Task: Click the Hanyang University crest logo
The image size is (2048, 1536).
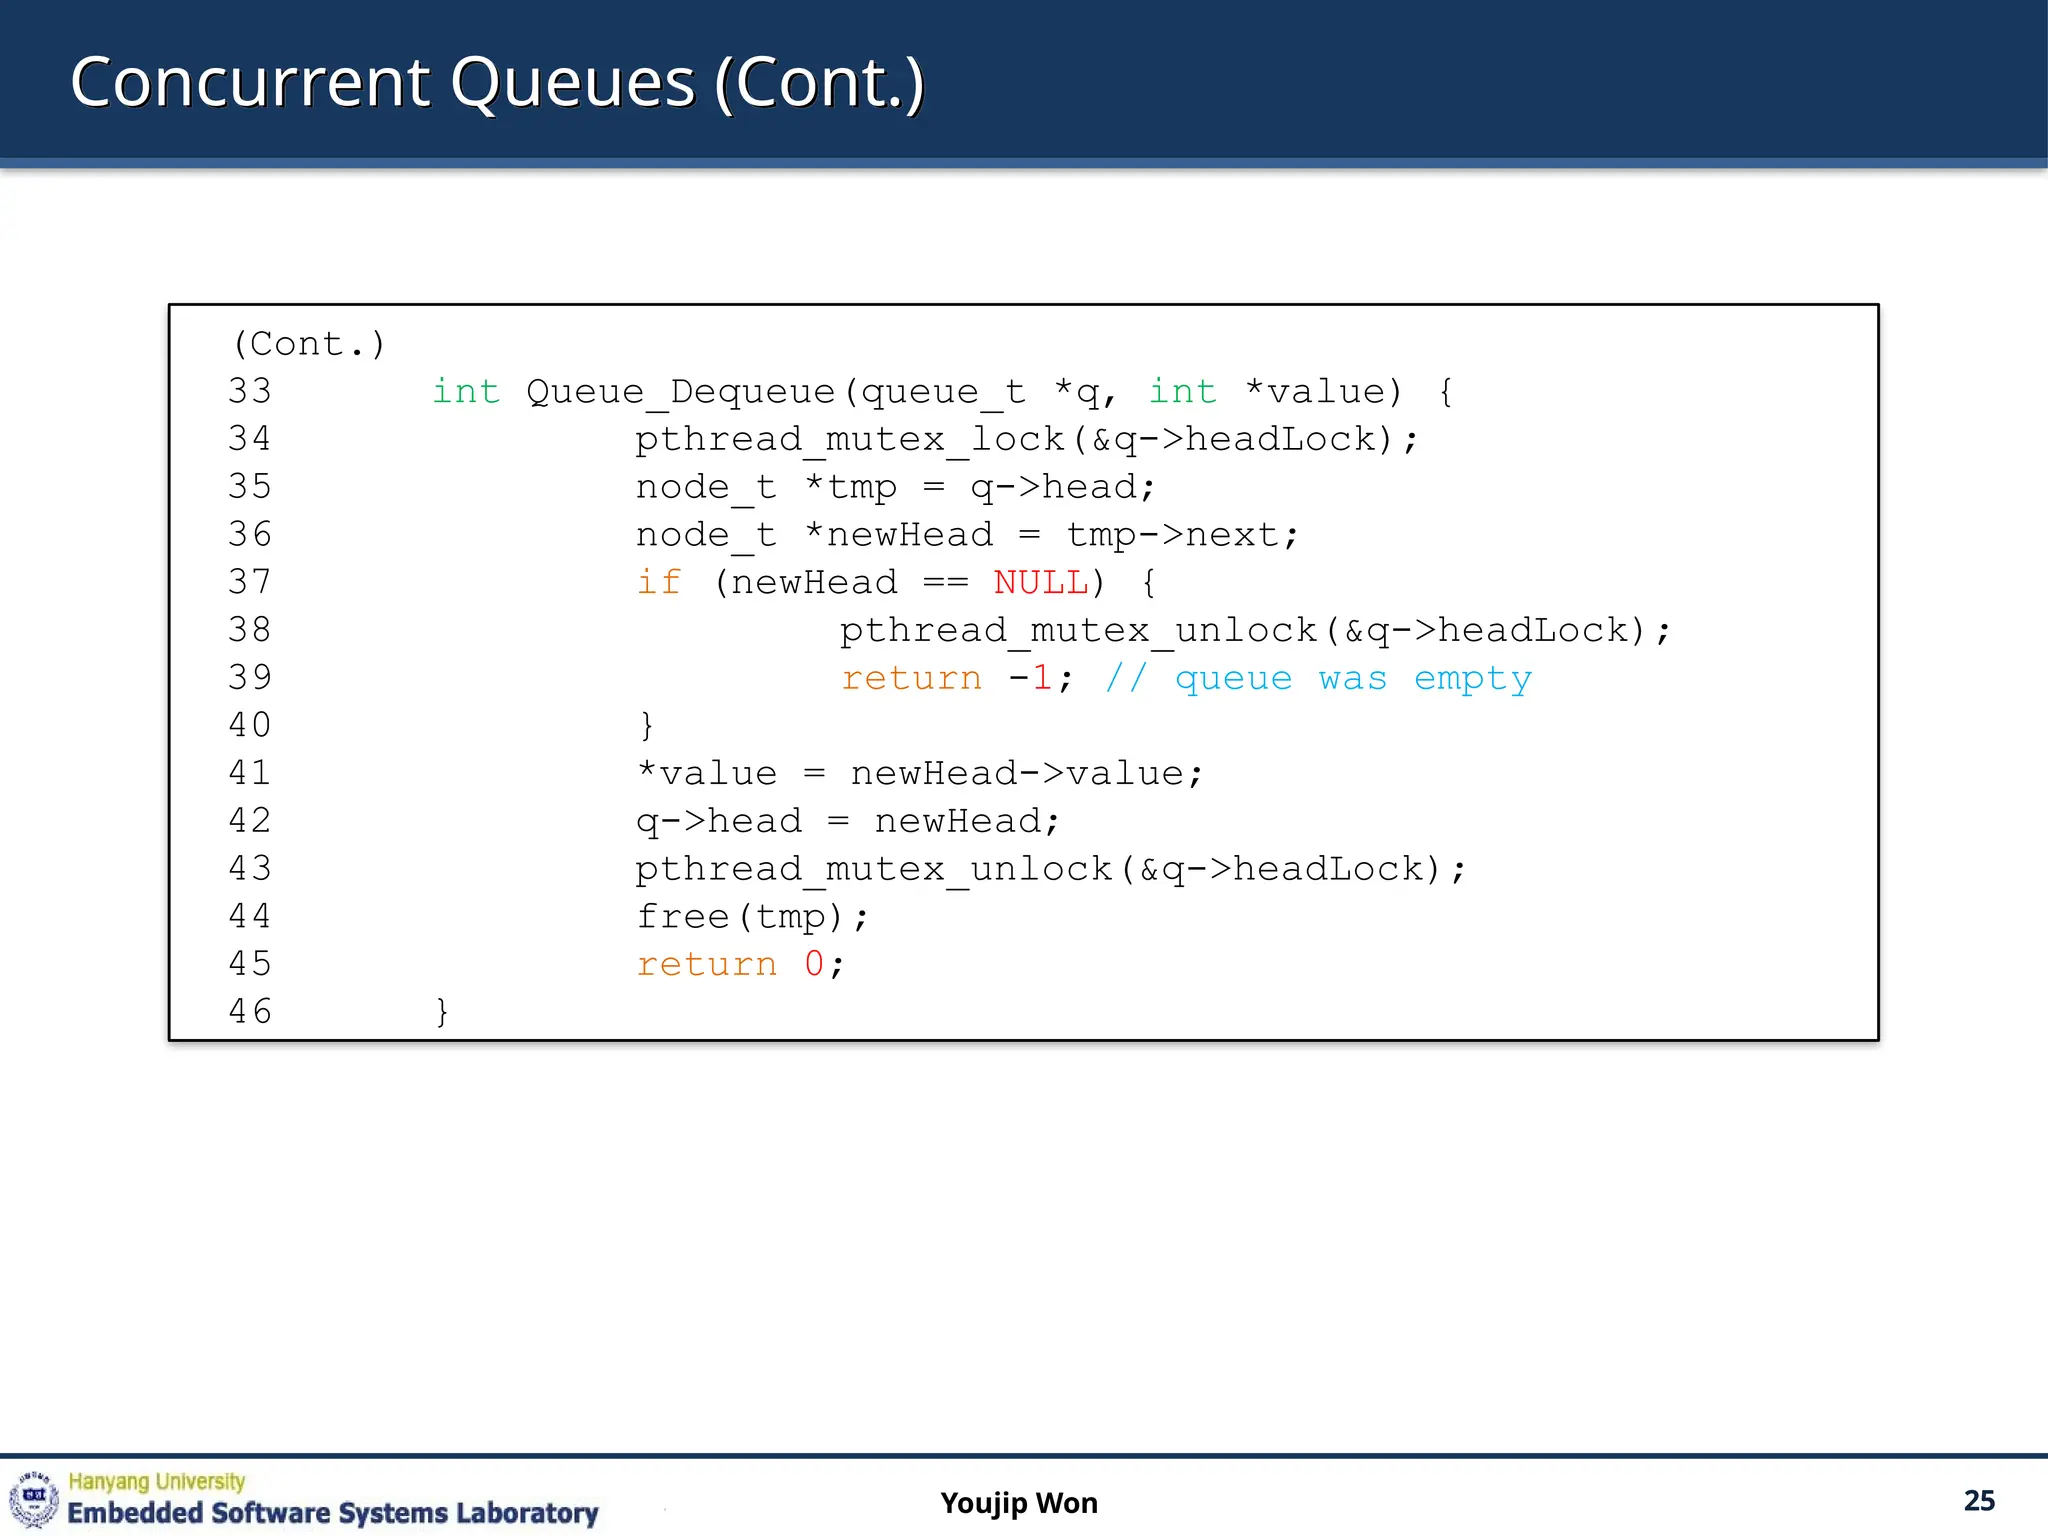Action: pyautogui.click(x=33, y=1499)
